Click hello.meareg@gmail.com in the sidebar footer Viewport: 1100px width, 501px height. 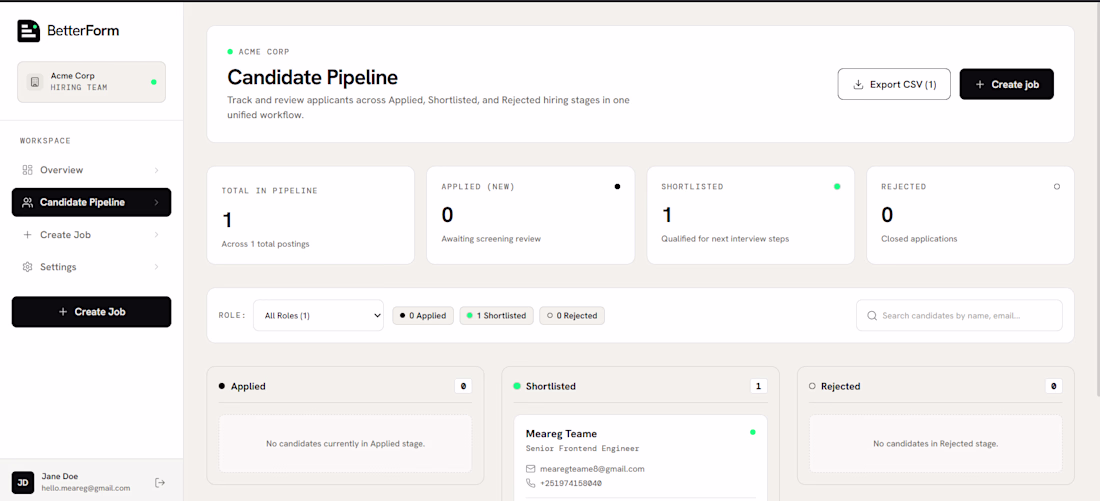[x=86, y=488]
